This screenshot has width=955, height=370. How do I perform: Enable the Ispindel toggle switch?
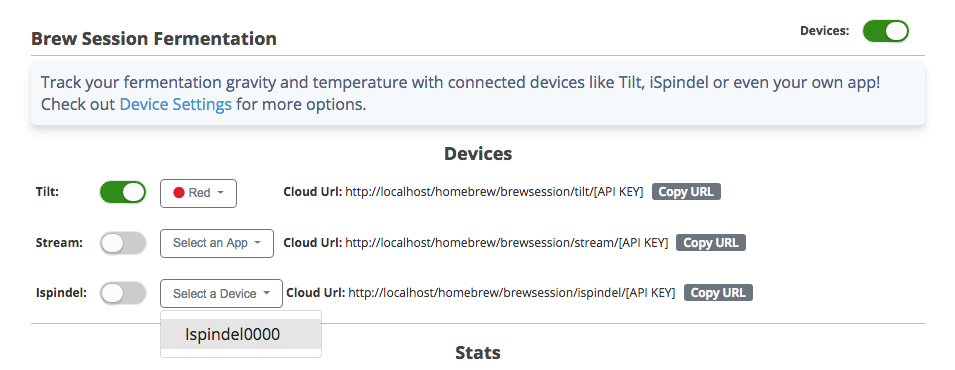tap(123, 293)
